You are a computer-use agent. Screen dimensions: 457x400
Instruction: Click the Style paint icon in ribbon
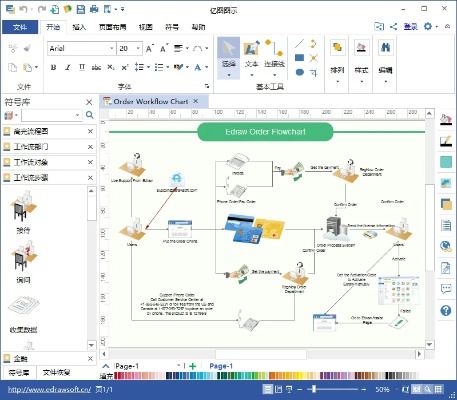(x=361, y=47)
